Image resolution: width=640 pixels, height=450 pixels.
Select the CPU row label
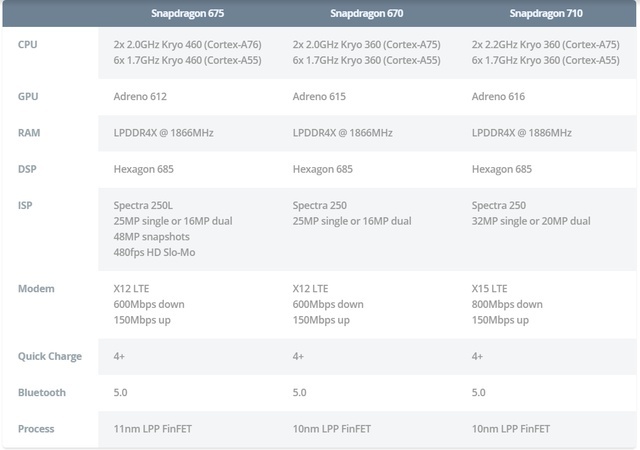pos(29,44)
